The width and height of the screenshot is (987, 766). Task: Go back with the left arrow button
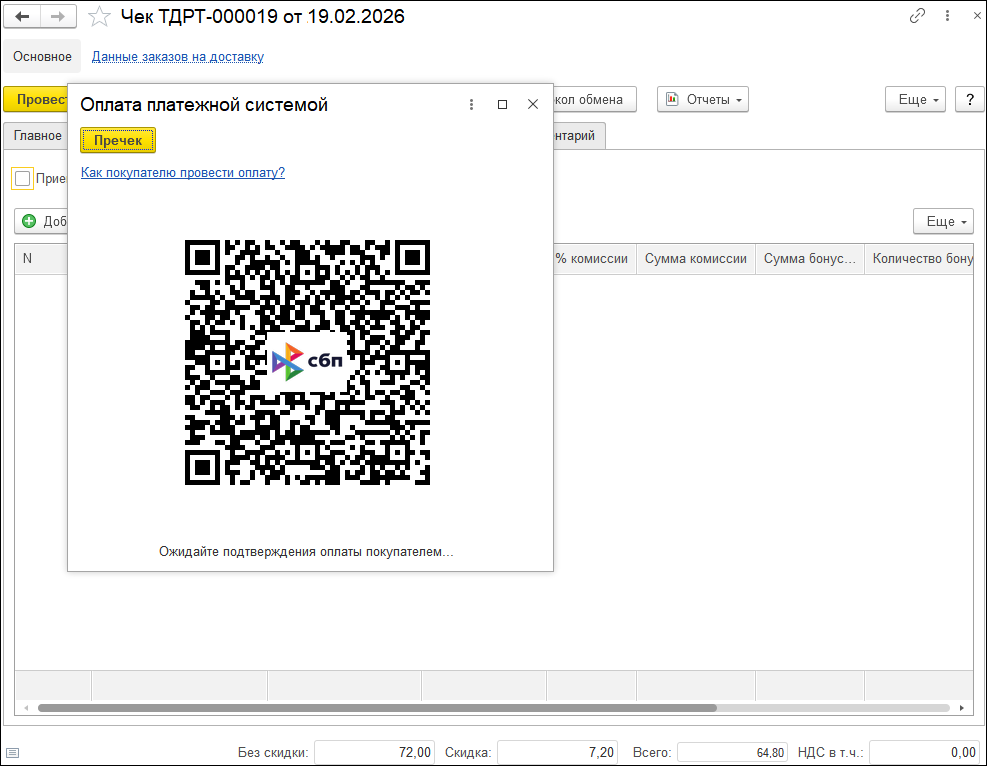pos(23,16)
